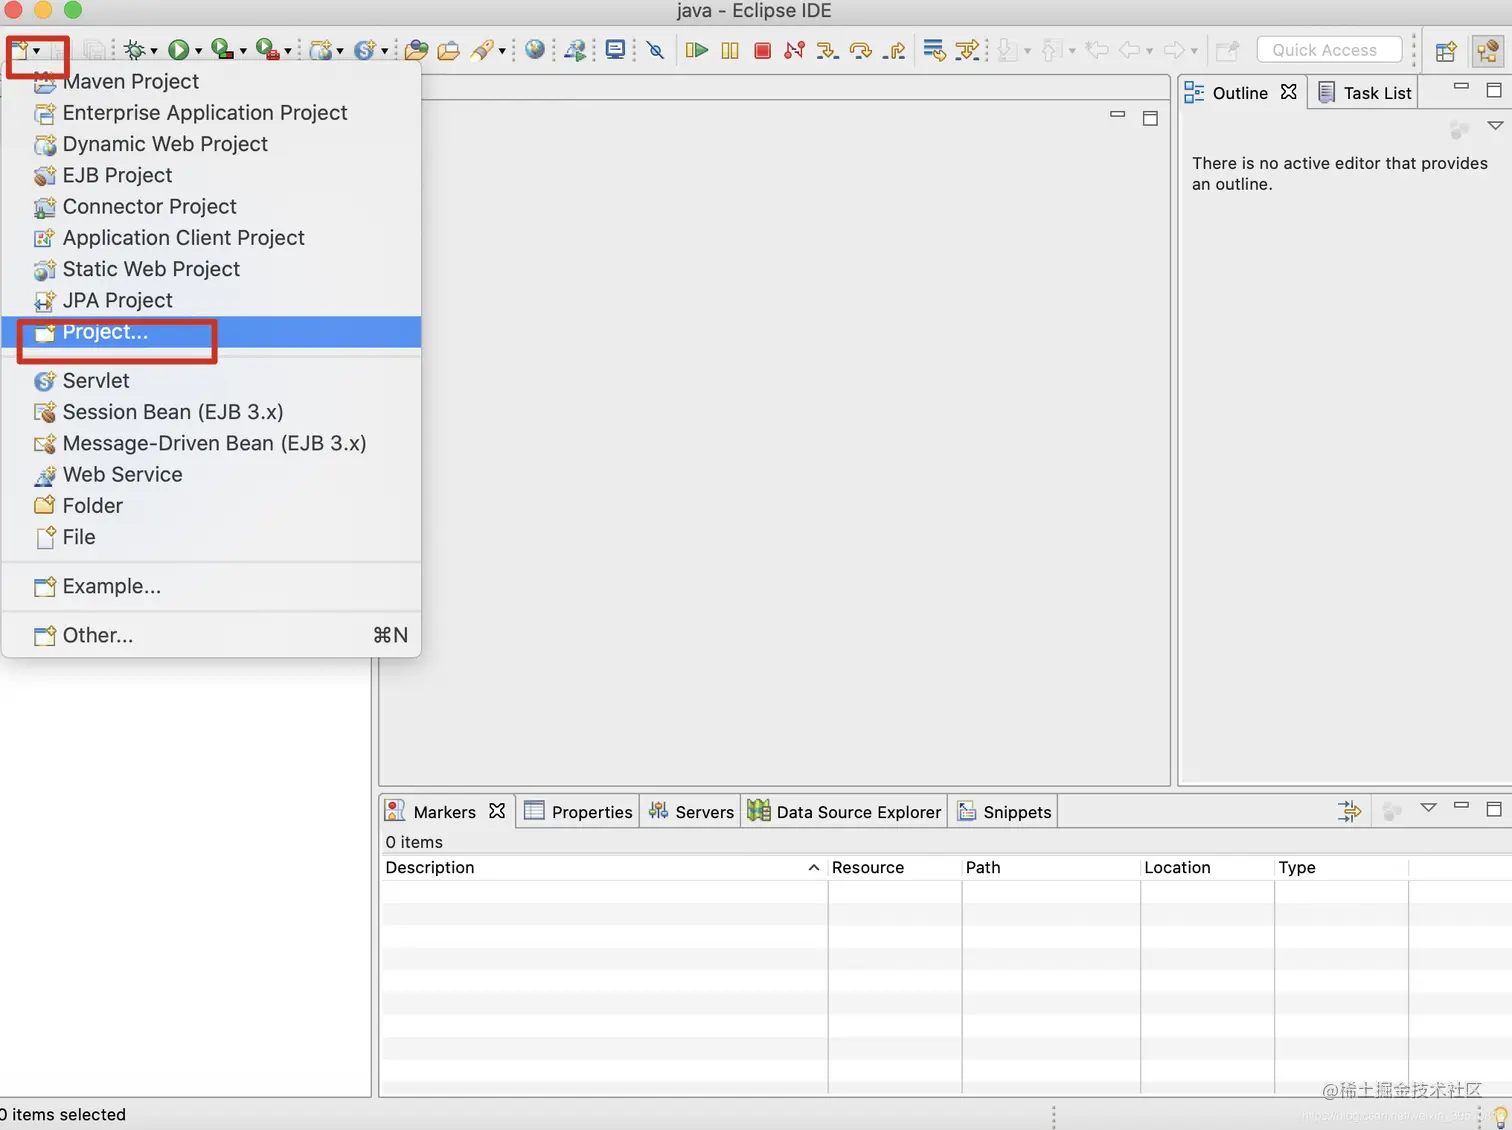Open the Search dropdown arrow
The width and height of the screenshot is (1512, 1130).
coord(502,51)
